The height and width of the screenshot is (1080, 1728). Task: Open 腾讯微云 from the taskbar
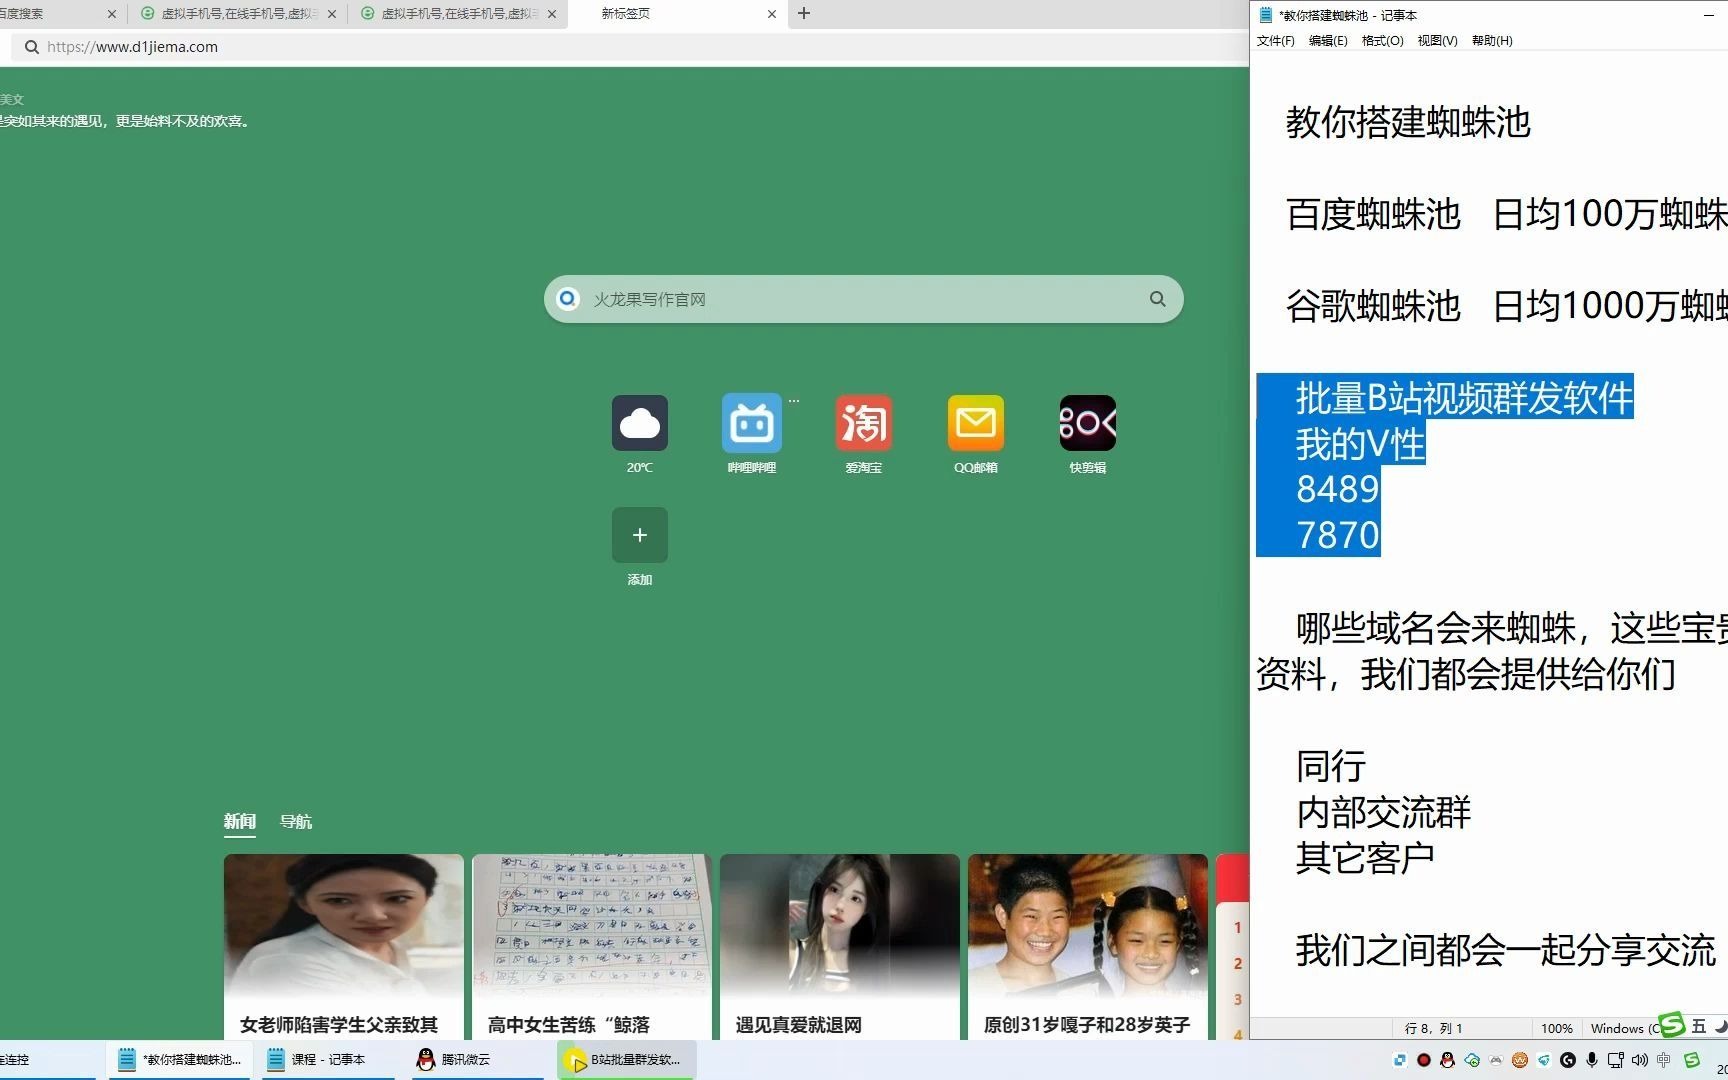click(480, 1060)
